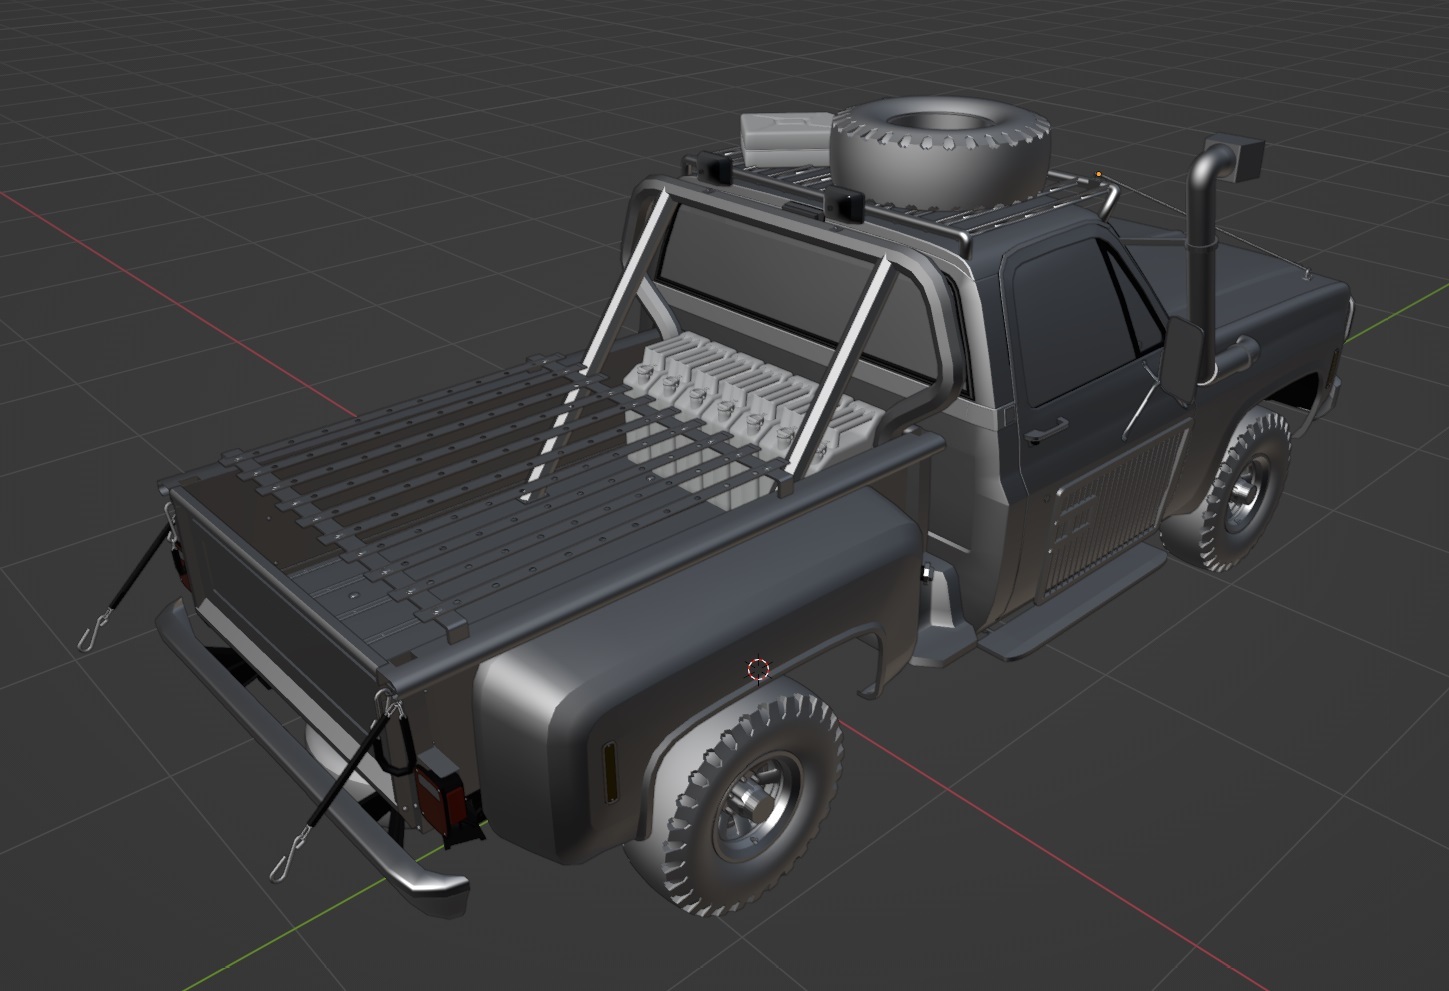Viewport: 1449px width, 991px height.
Task: Select the orange origin point near roof rack
Action: pyautogui.click(x=1098, y=174)
